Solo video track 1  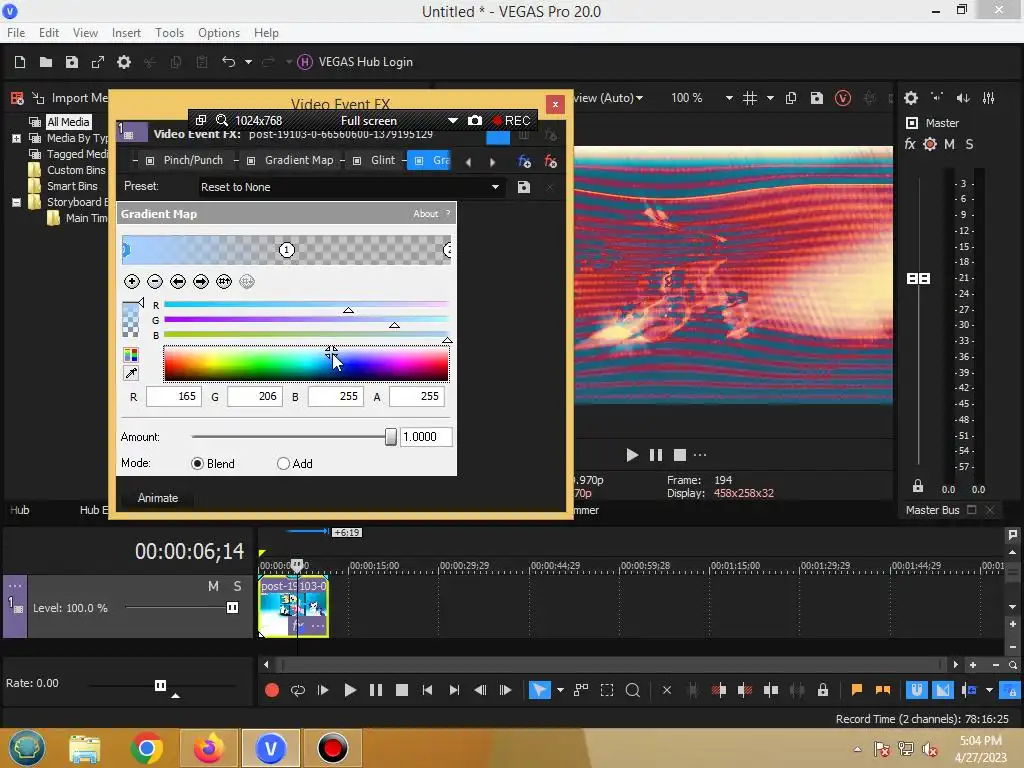point(238,586)
